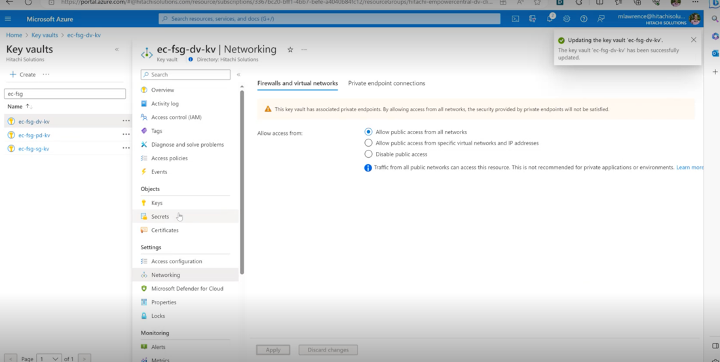
Task: Select Allow public access from all networks
Action: 368,132
